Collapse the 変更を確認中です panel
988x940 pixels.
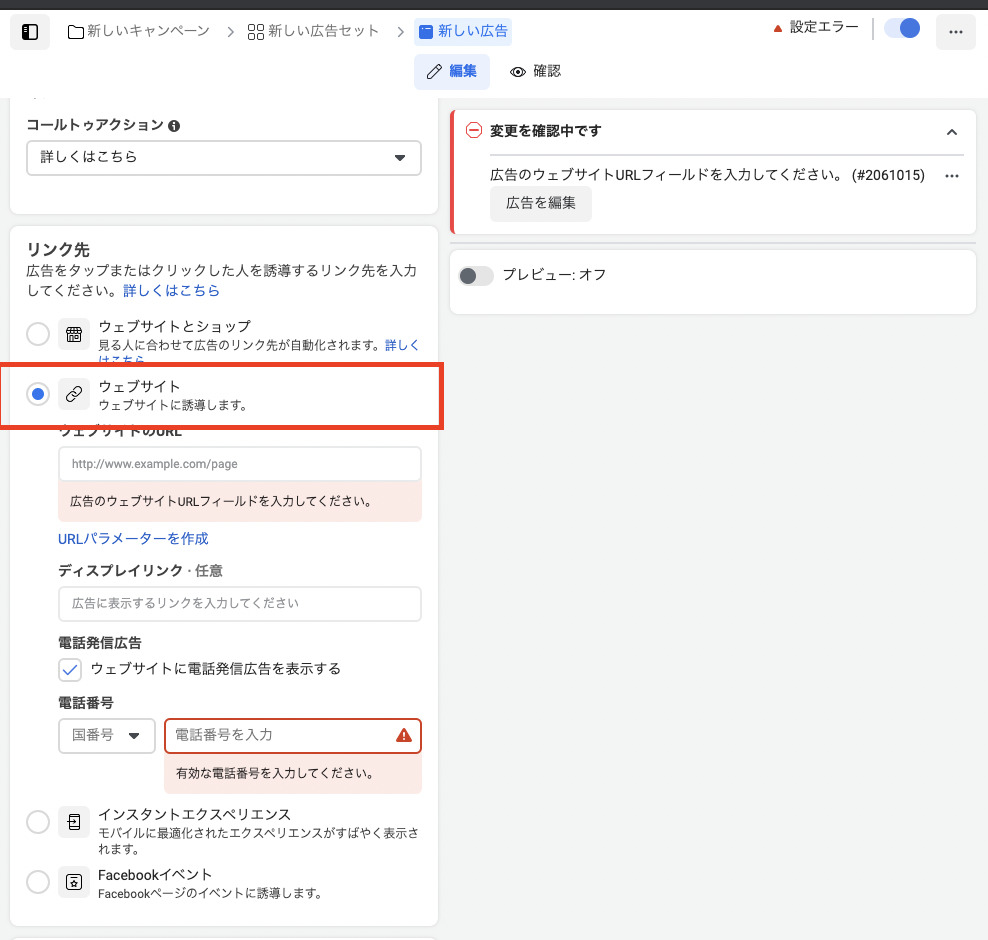(951, 131)
